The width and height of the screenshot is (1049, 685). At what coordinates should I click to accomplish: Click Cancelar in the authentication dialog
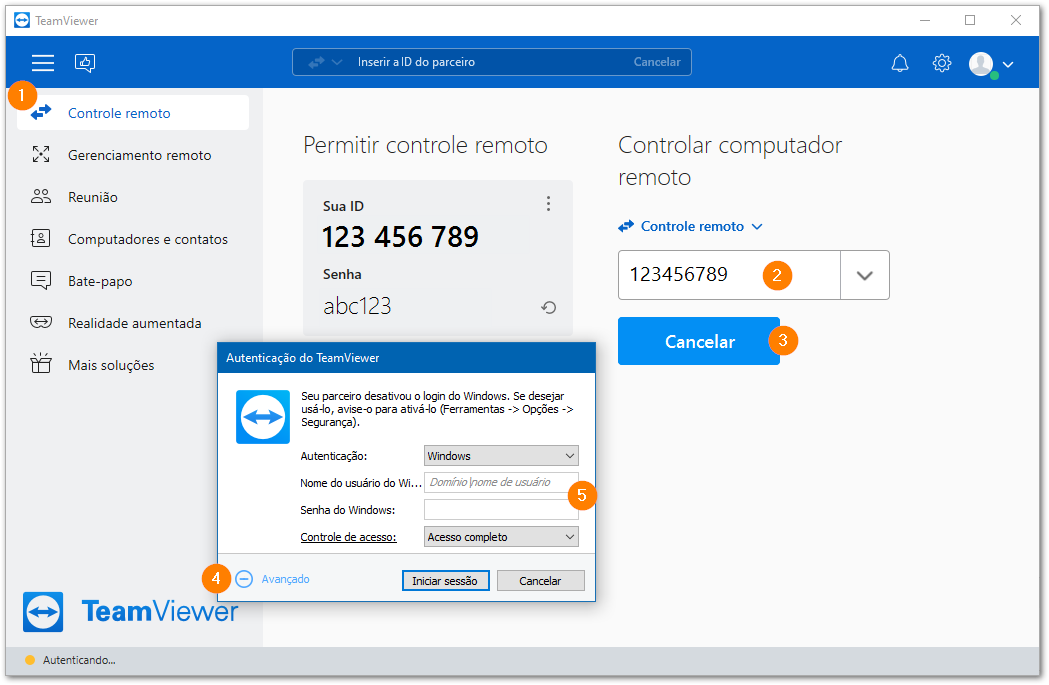point(541,581)
